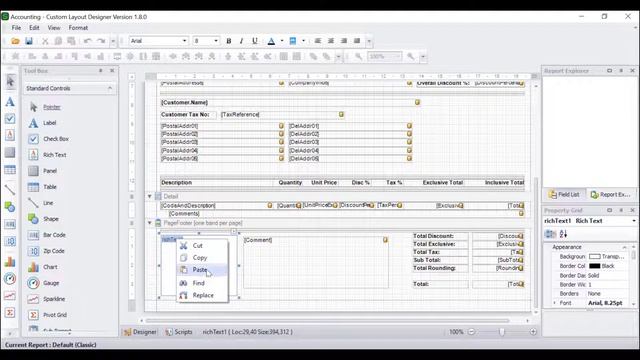Sort properties alphabetically in Property Grid
The width and height of the screenshot is (640, 360).
click(x=563, y=234)
